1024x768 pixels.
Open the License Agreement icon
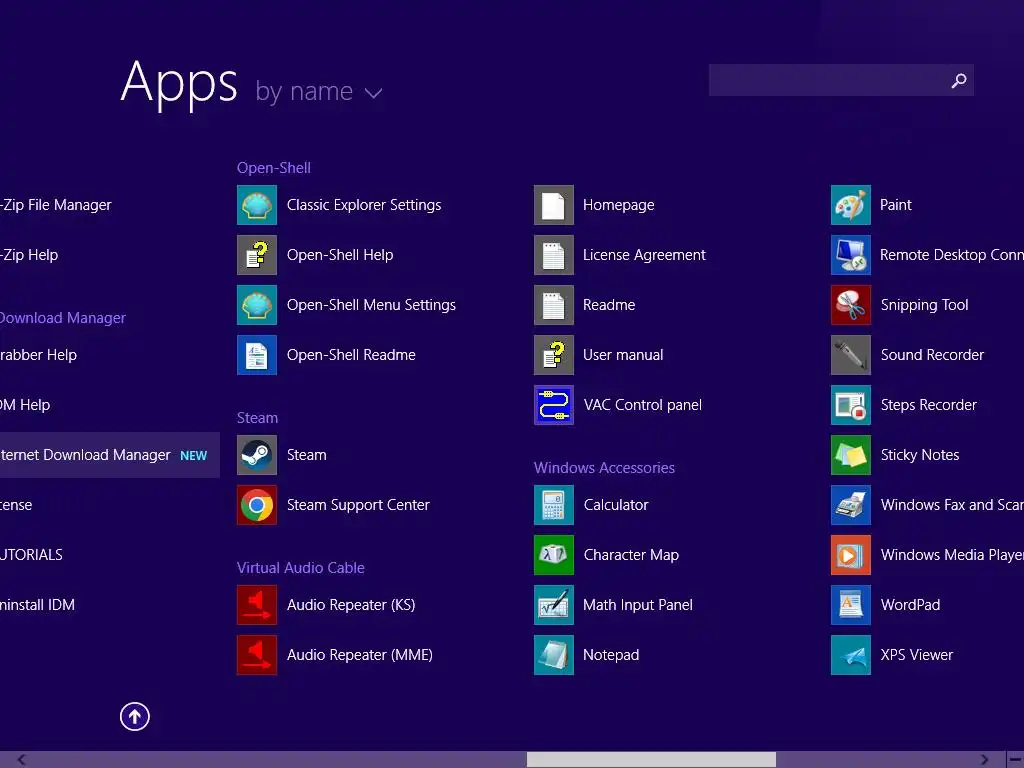click(554, 255)
